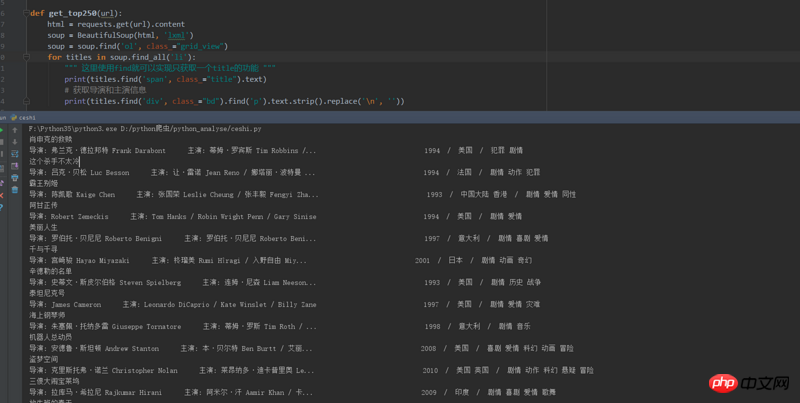Click the down arrow in console toolbar
This screenshot has width=800, height=403.
point(15,141)
